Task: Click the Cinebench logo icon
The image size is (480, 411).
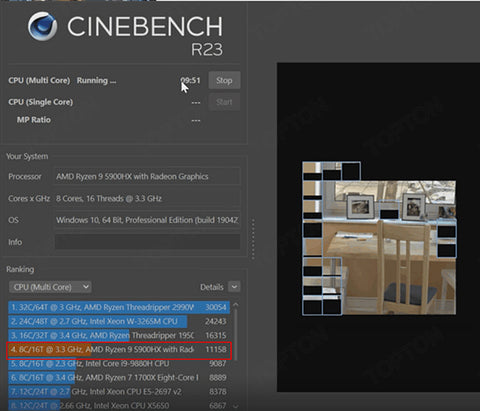Action: (42, 26)
